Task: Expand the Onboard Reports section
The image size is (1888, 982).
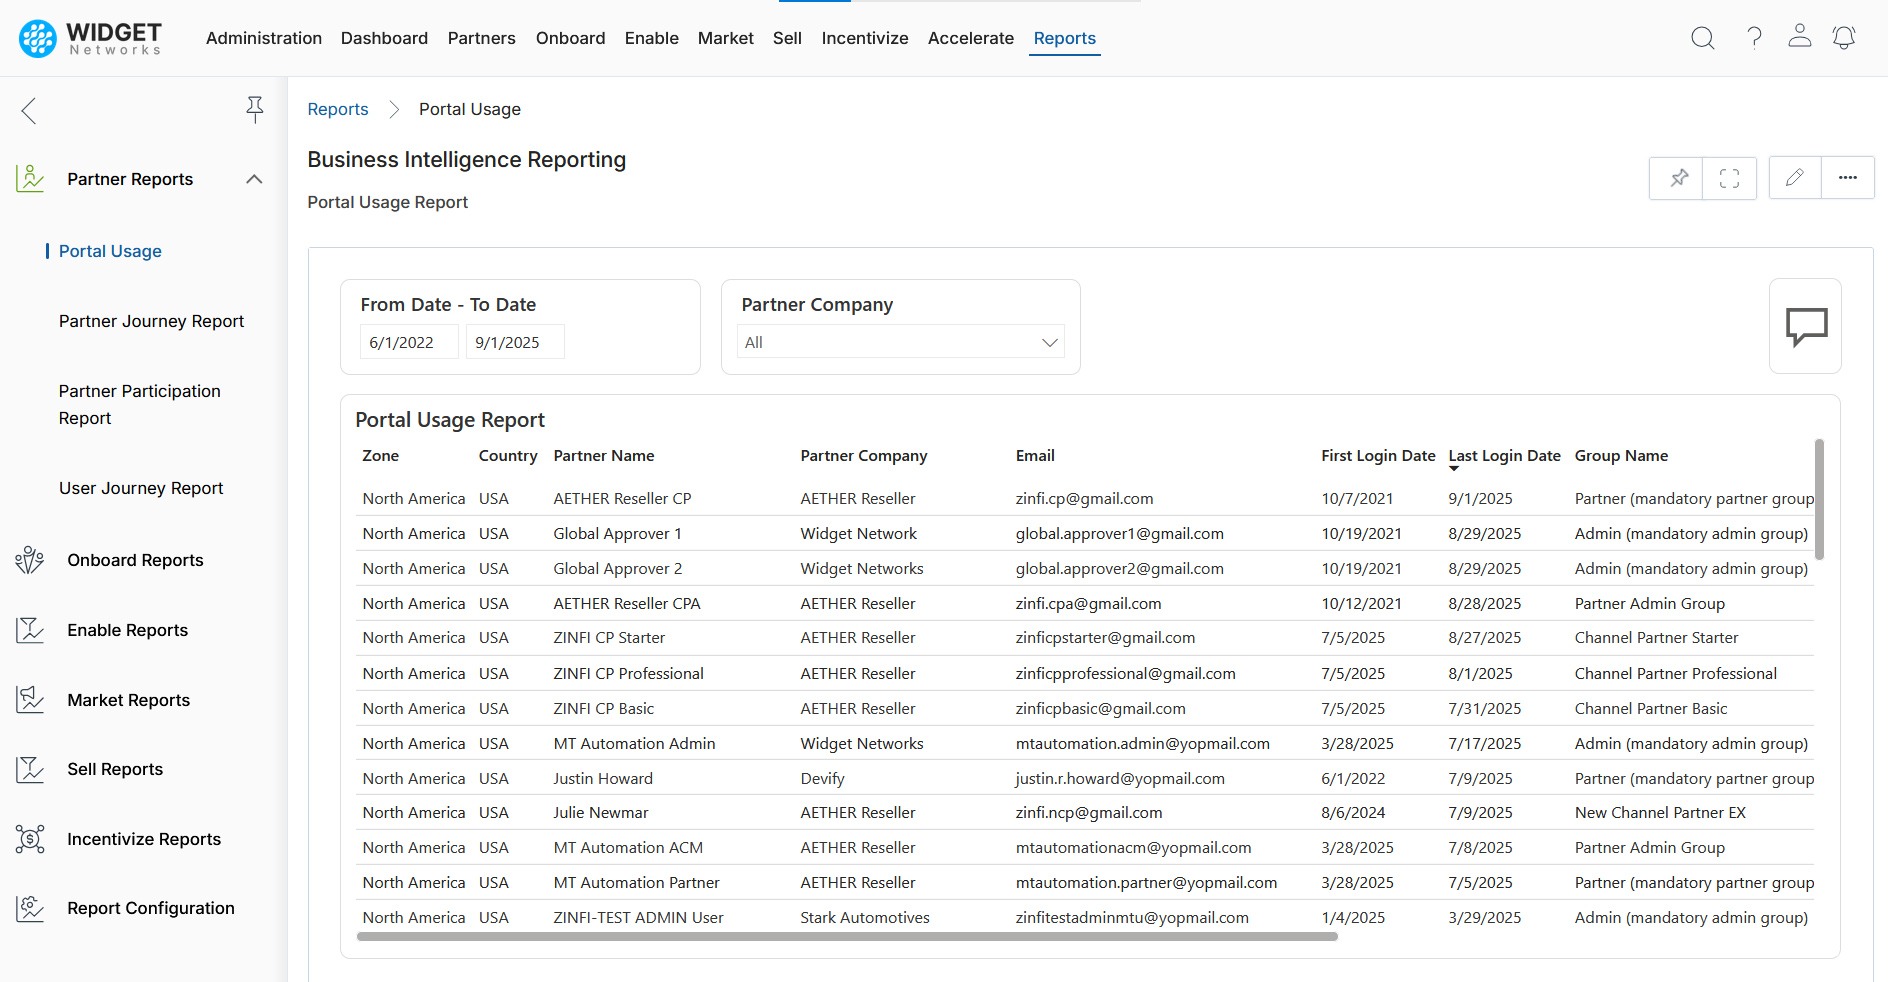Action: (x=135, y=560)
